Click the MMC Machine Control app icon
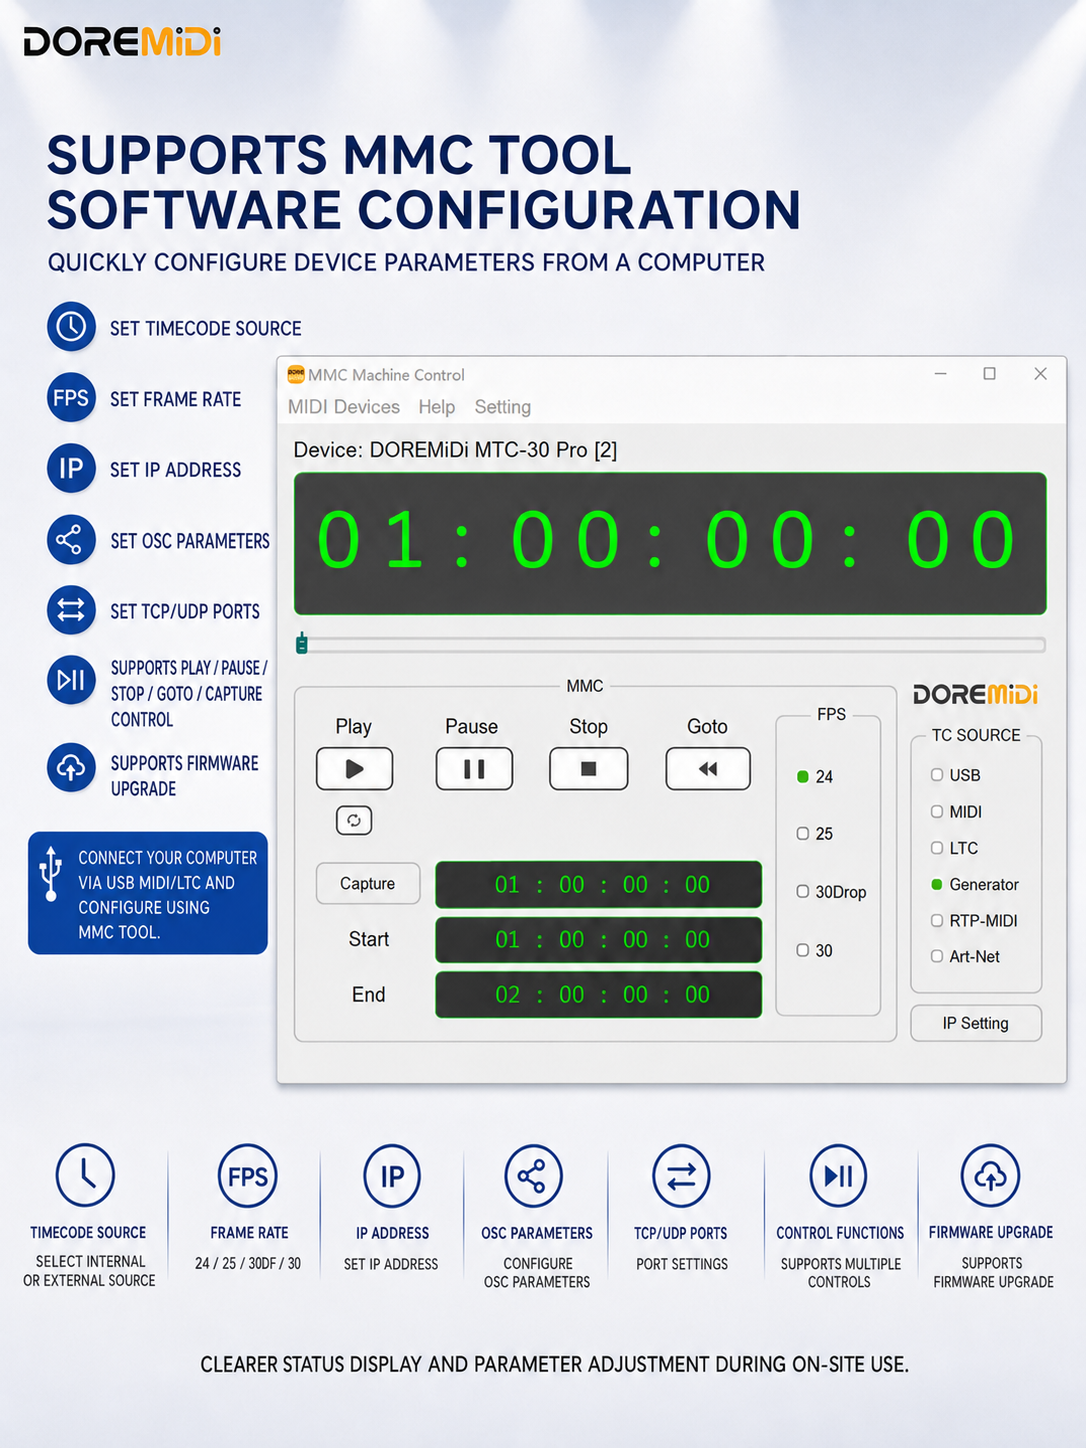This screenshot has width=1086, height=1448. [296, 374]
